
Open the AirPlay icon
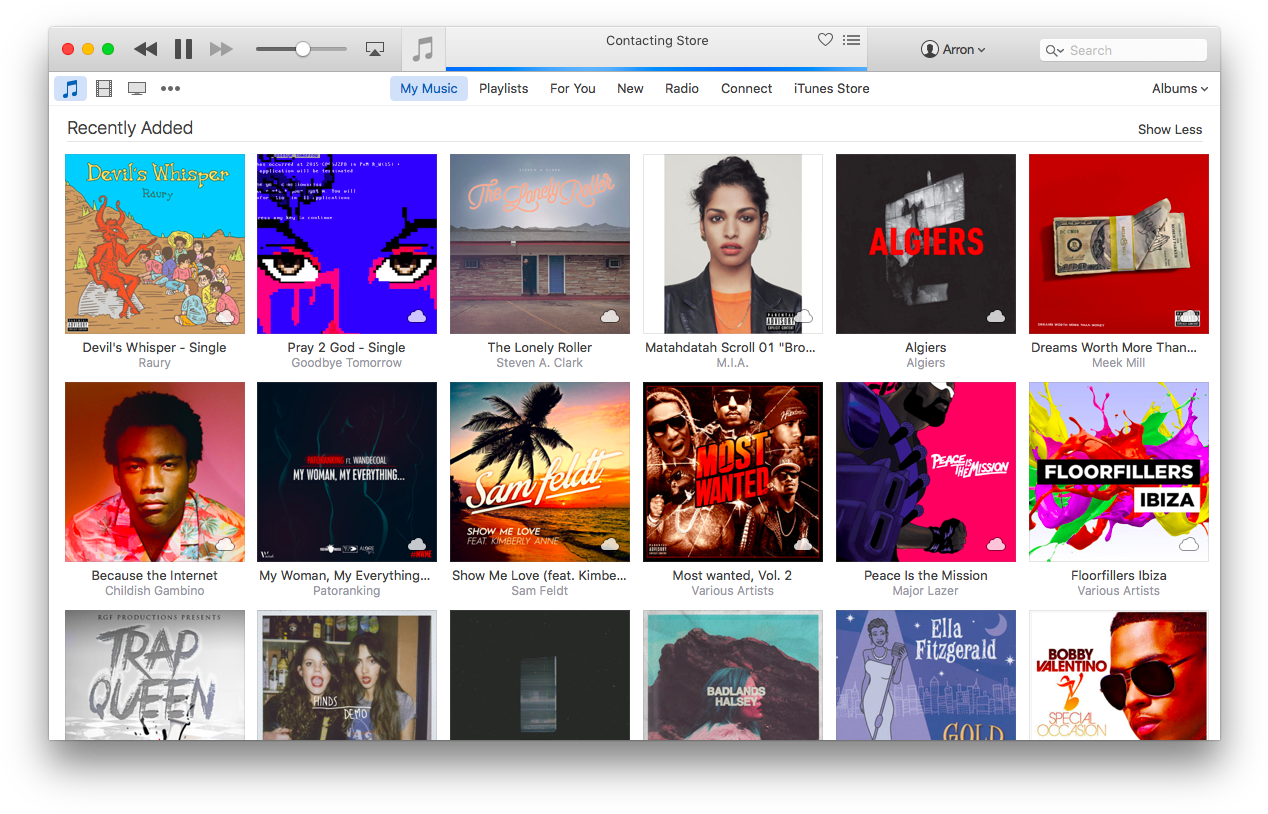click(x=375, y=48)
